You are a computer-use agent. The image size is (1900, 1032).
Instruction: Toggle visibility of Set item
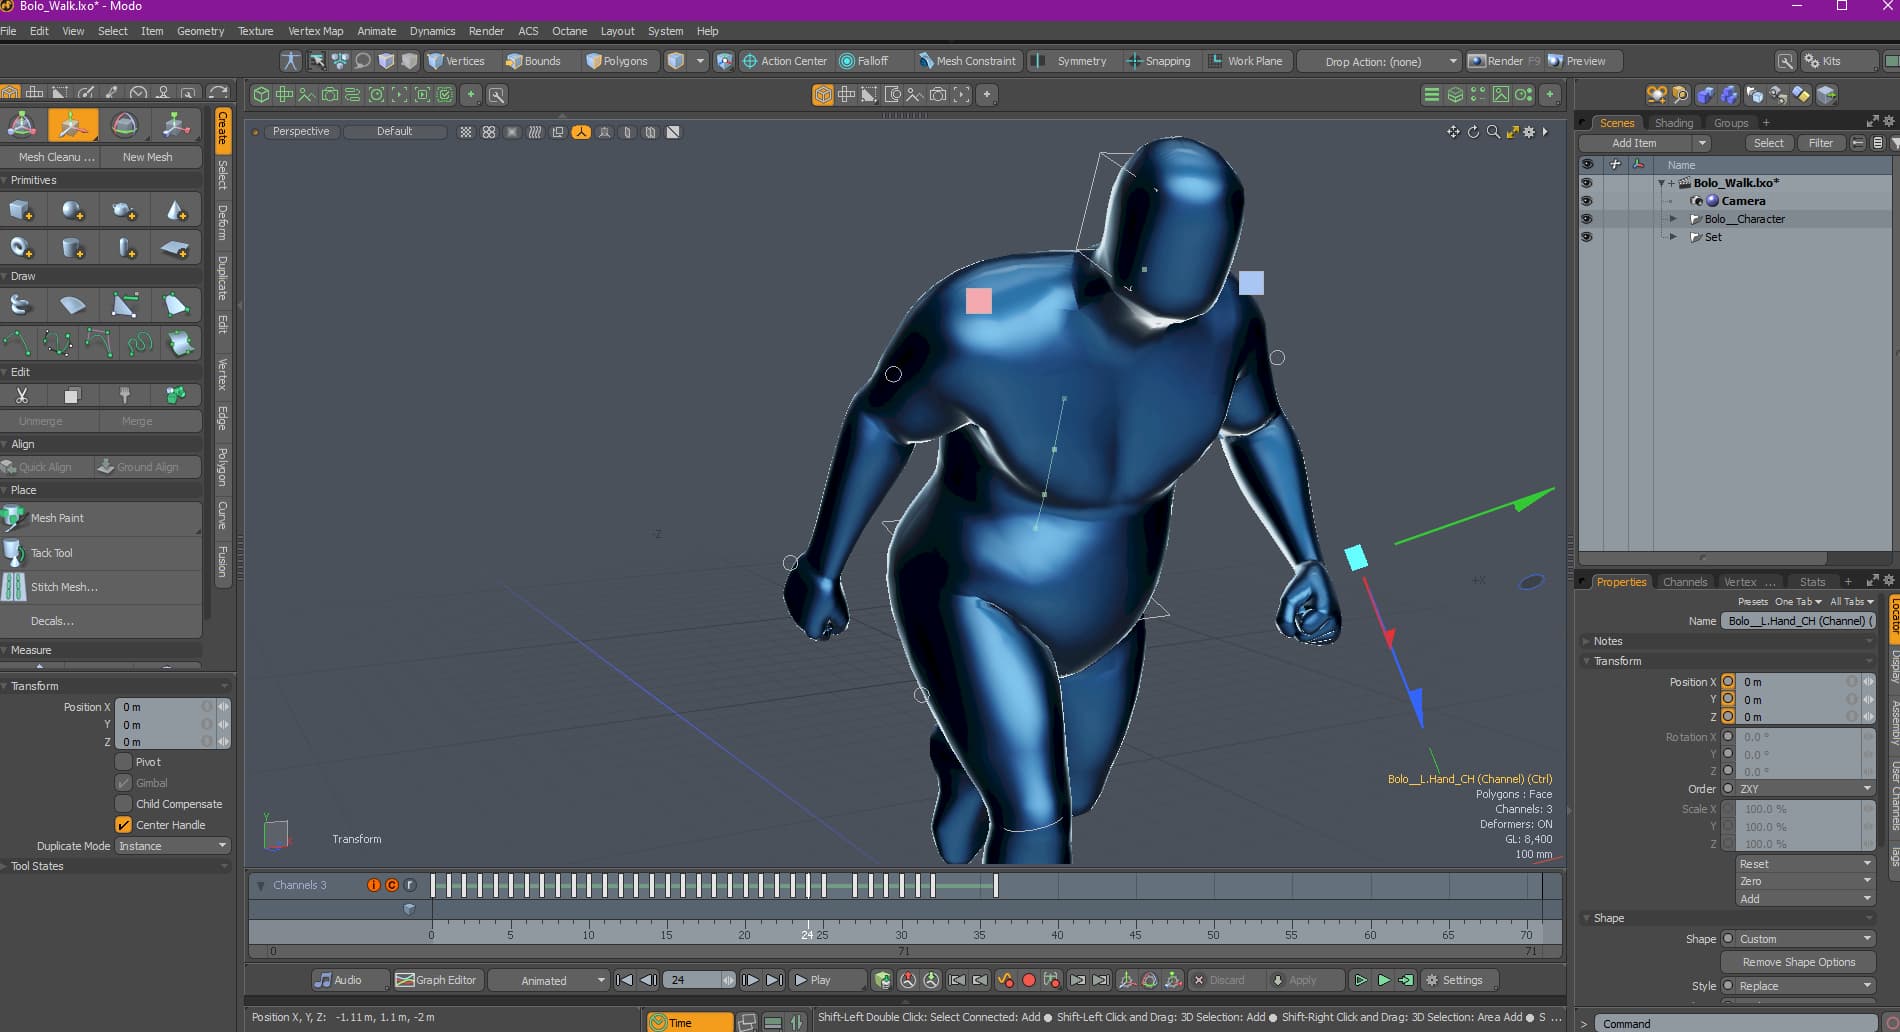coord(1586,237)
